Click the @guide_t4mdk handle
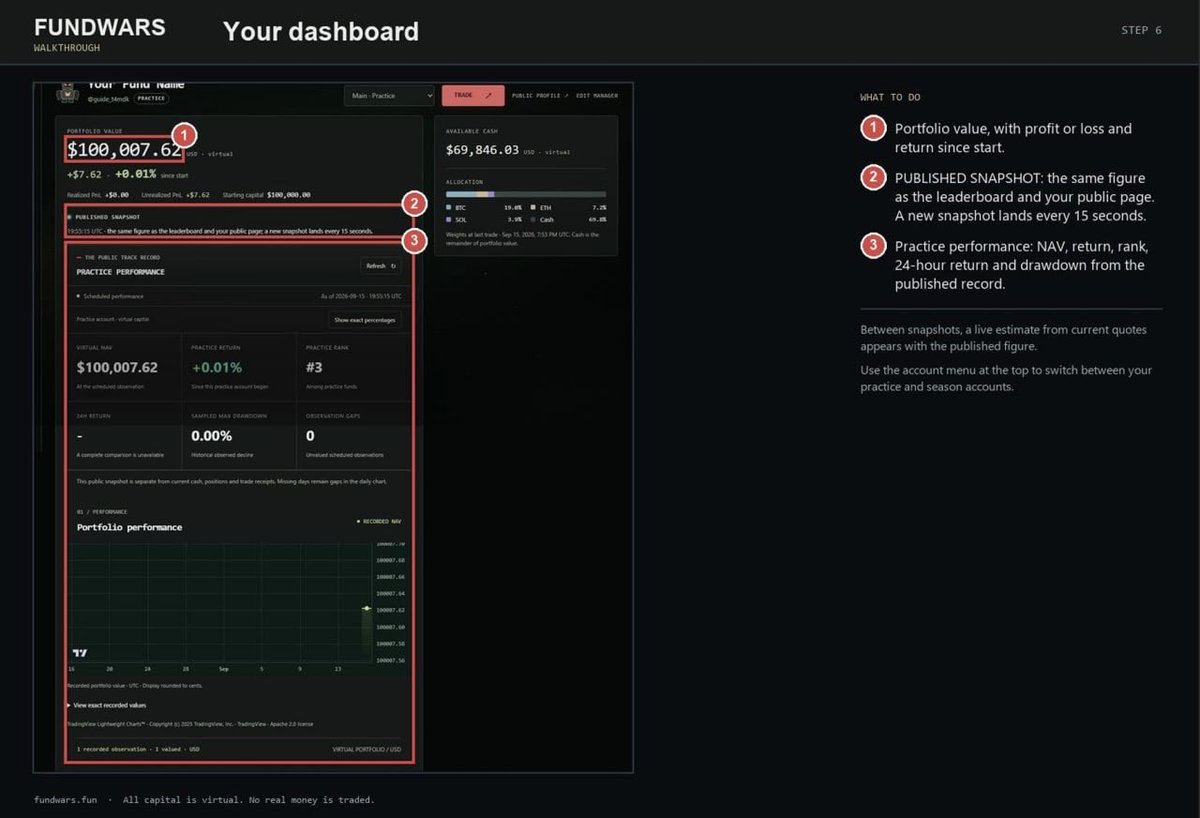This screenshot has width=1200, height=818. click(109, 99)
